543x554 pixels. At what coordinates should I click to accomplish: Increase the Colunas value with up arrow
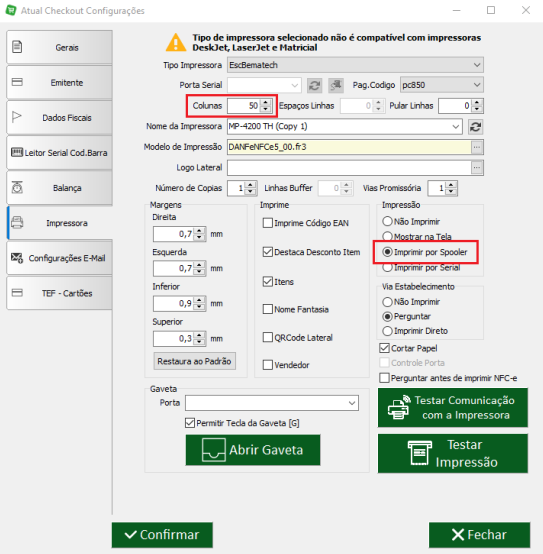click(266, 102)
